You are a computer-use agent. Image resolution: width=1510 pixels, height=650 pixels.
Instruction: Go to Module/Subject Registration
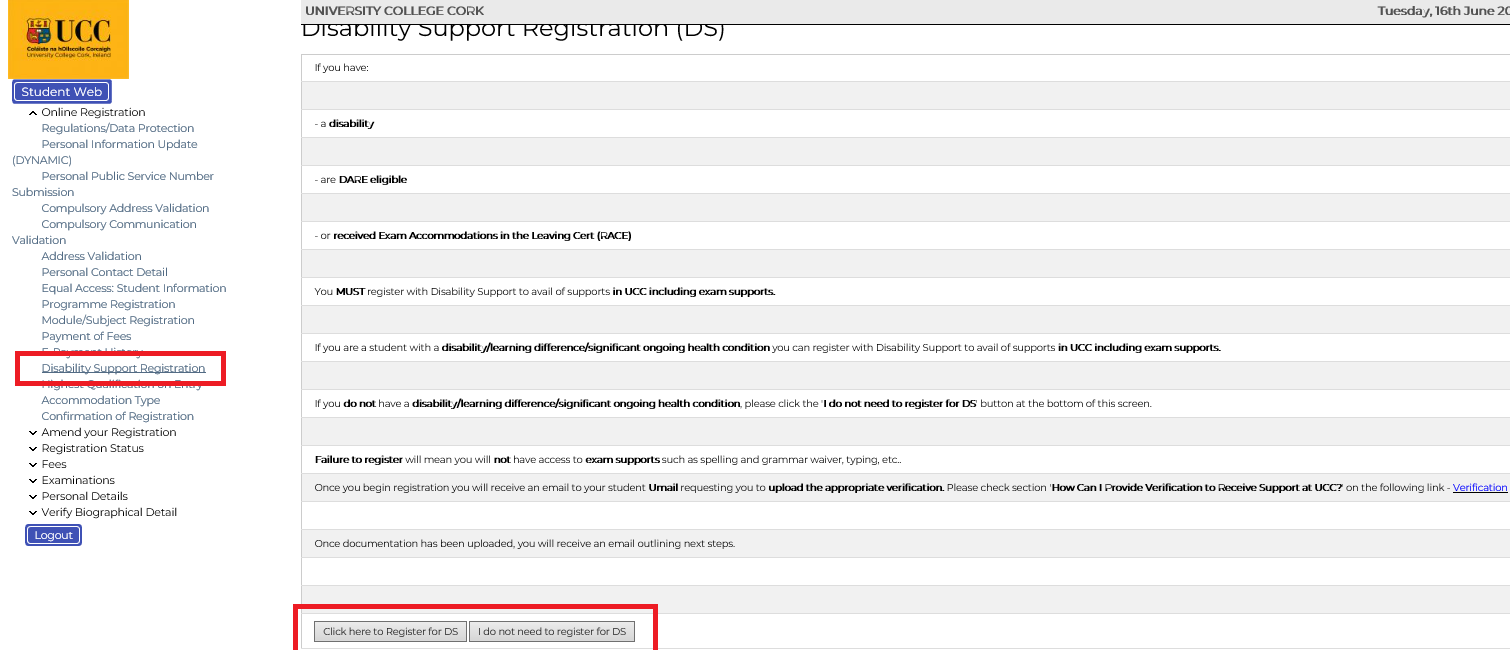(118, 320)
